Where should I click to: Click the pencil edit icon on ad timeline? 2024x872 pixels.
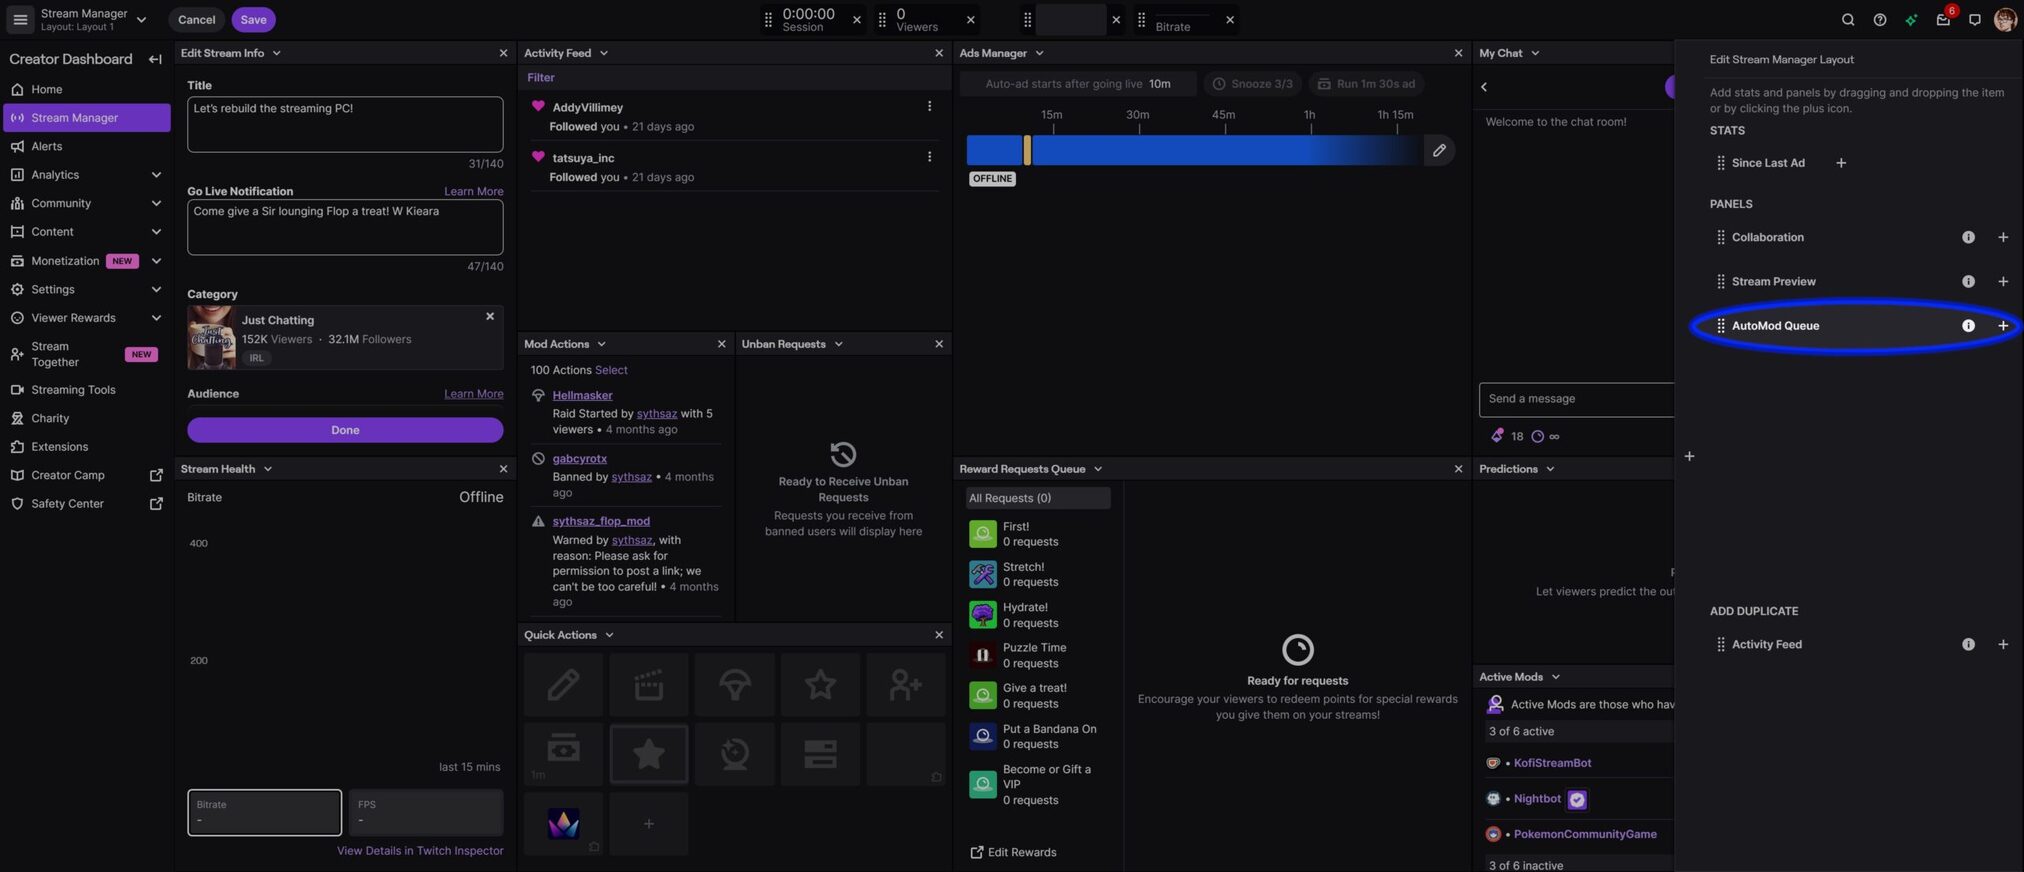point(1438,150)
